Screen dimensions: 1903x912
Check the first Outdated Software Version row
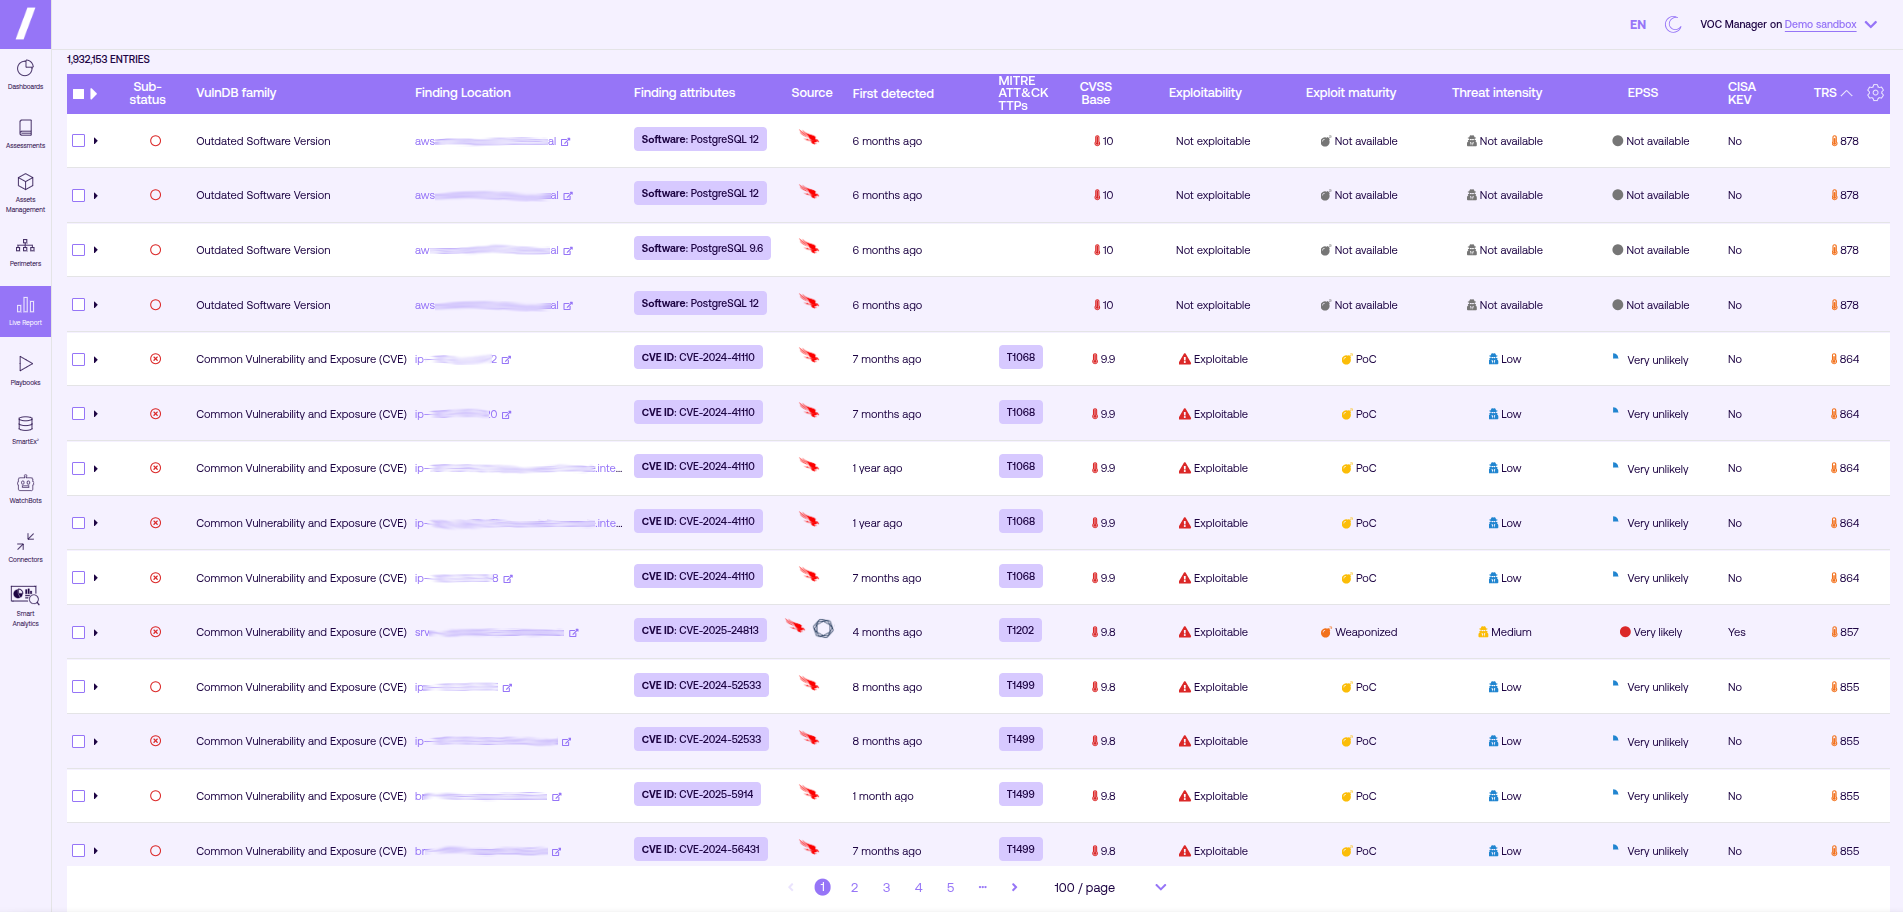78,141
